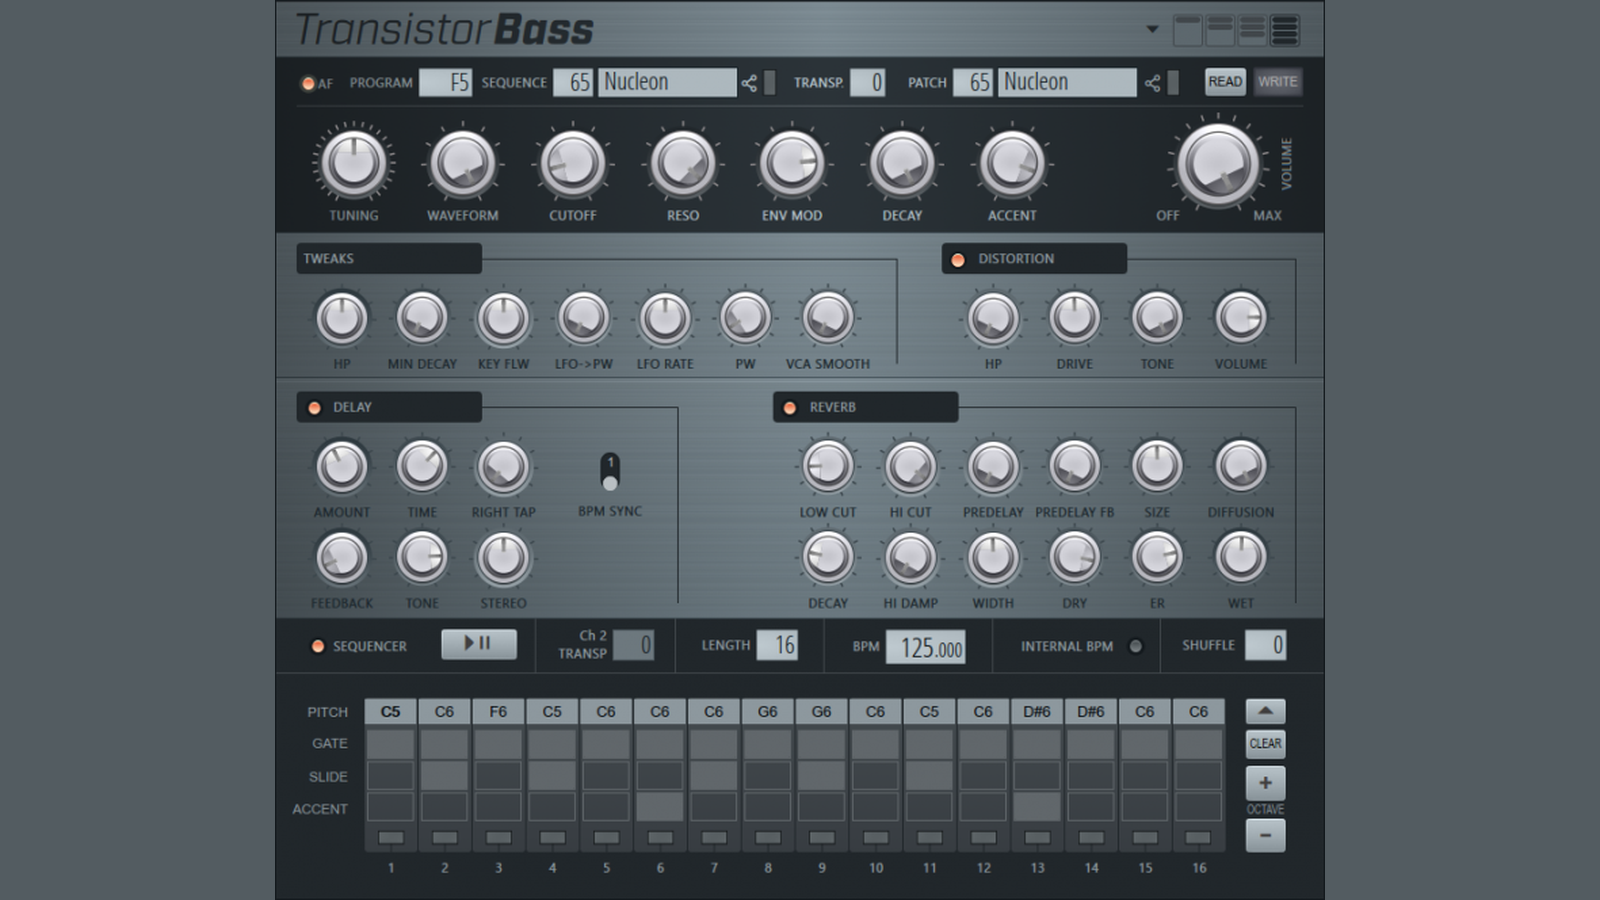Click the CLEAR button in the sequencer
The height and width of the screenshot is (900, 1600).
tap(1265, 744)
